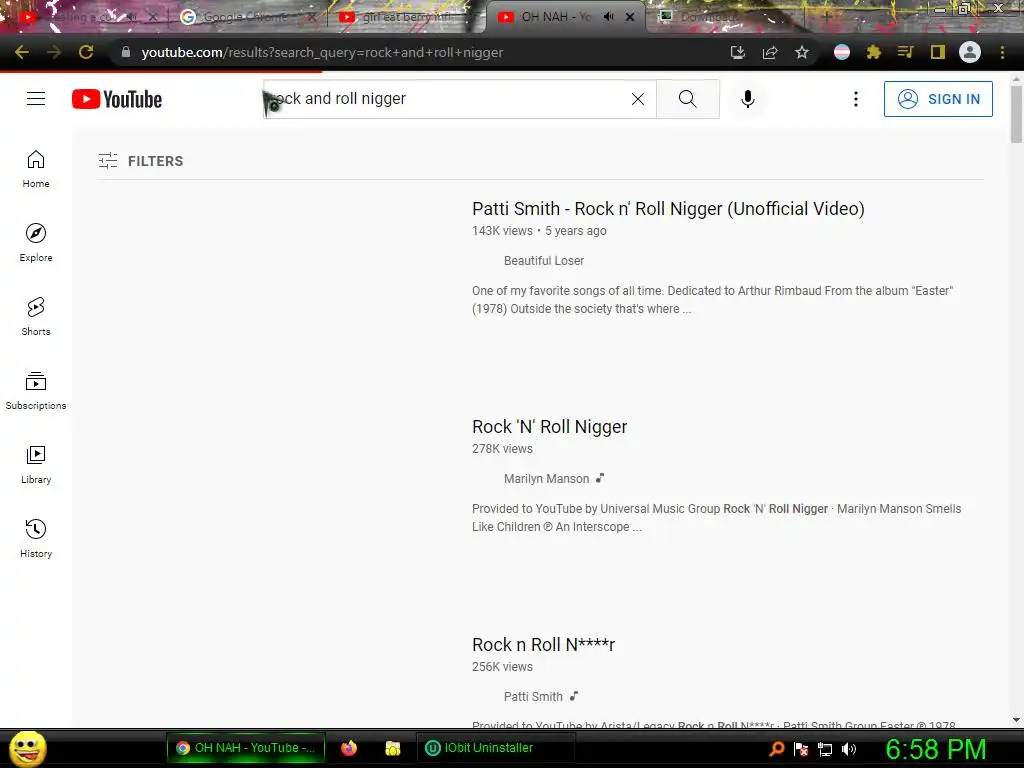Click the 'Provided to YouTube by Universal' description
1024x768 pixels.
[716, 518]
